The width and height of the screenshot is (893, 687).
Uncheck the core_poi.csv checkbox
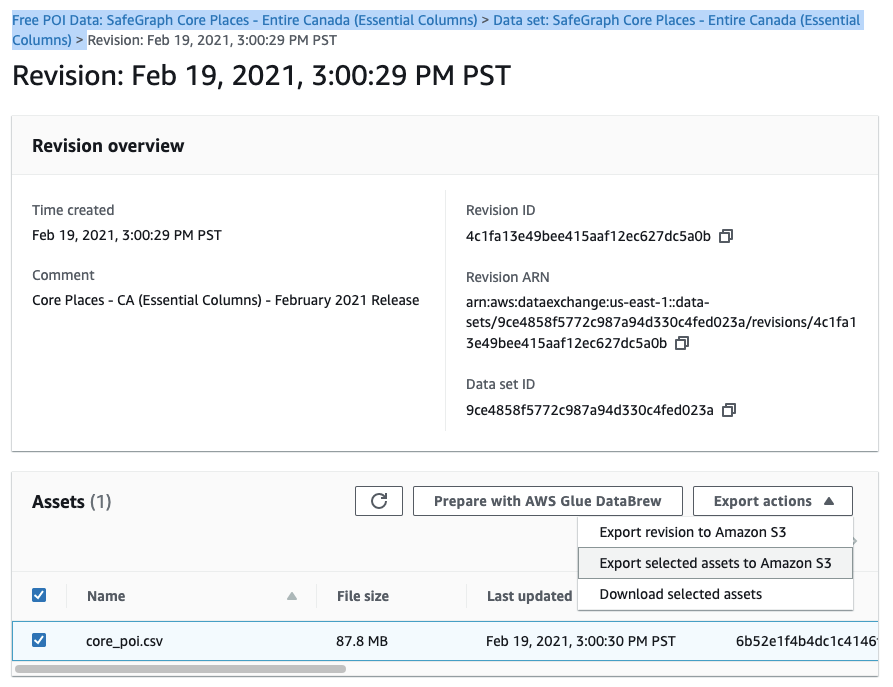39,640
